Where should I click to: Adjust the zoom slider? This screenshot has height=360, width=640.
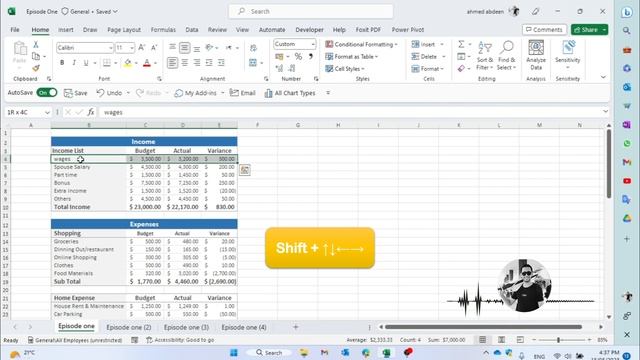pyautogui.click(x=558, y=340)
